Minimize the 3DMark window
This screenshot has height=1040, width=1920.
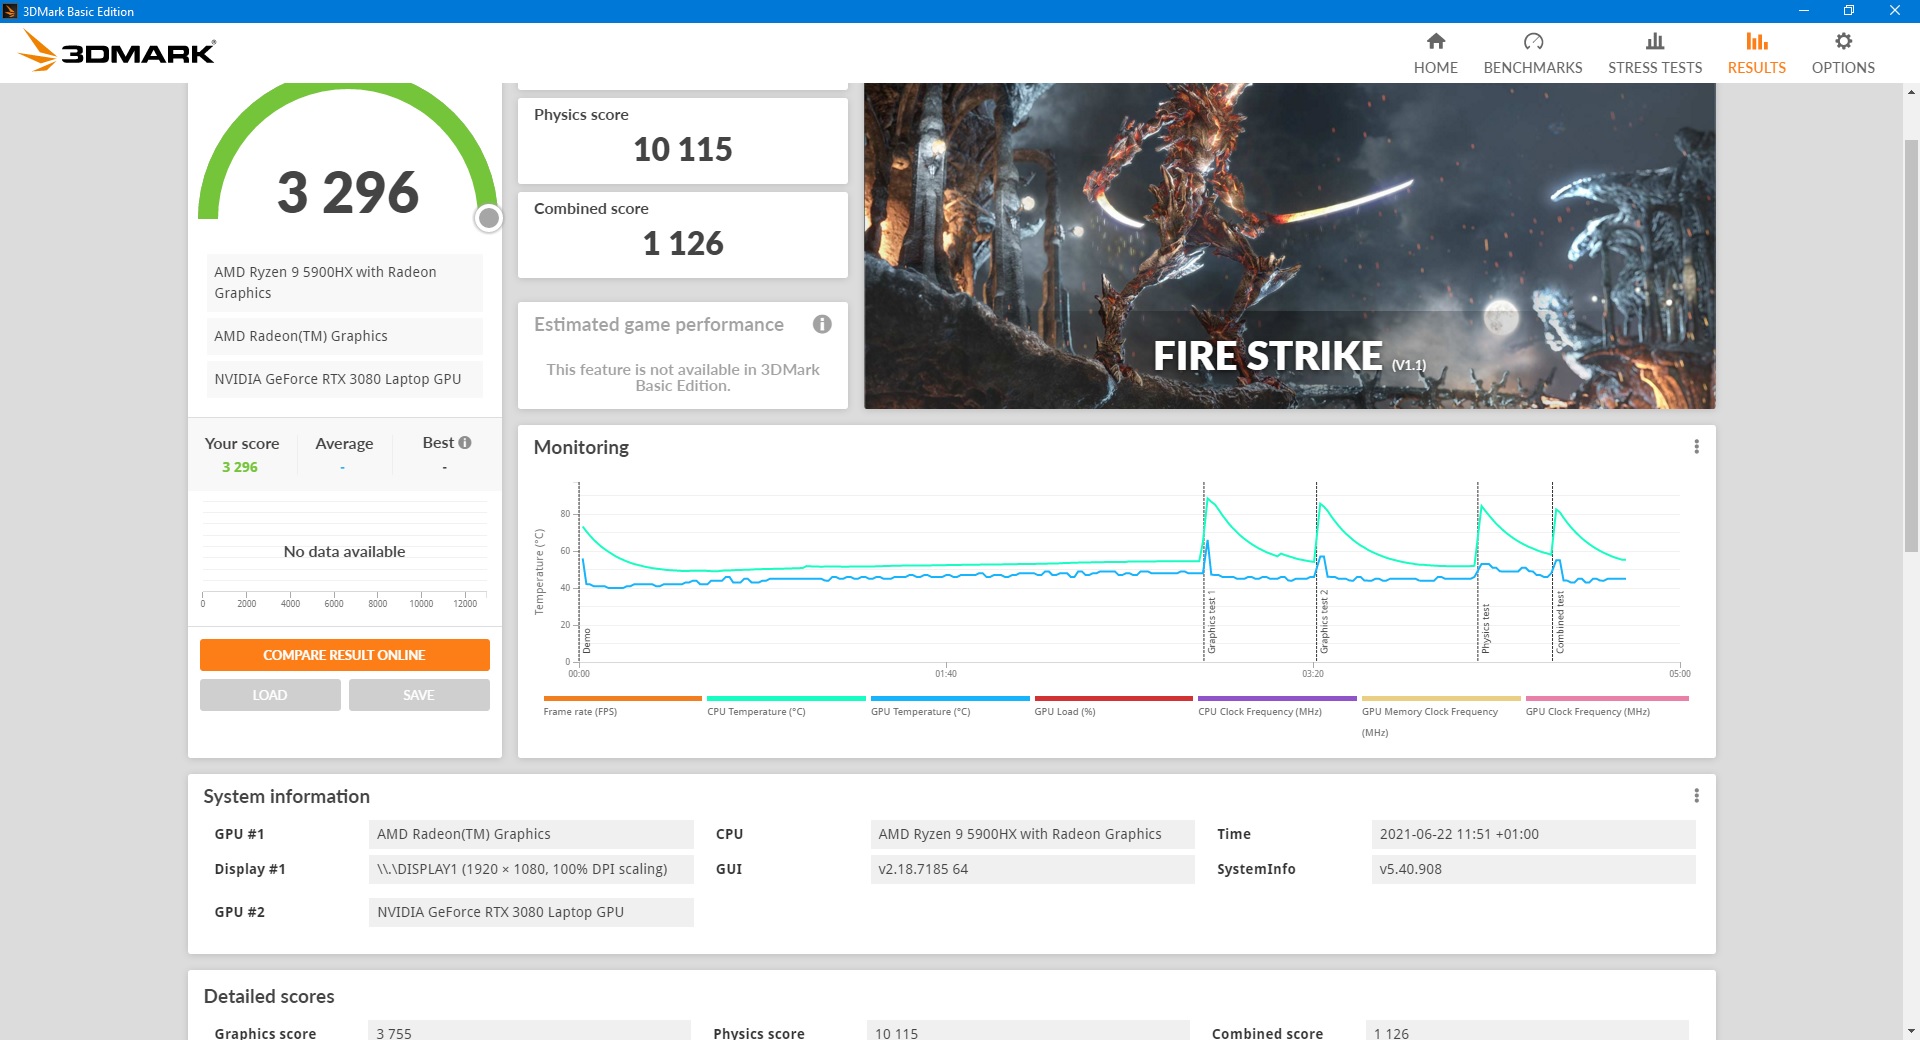point(1803,11)
